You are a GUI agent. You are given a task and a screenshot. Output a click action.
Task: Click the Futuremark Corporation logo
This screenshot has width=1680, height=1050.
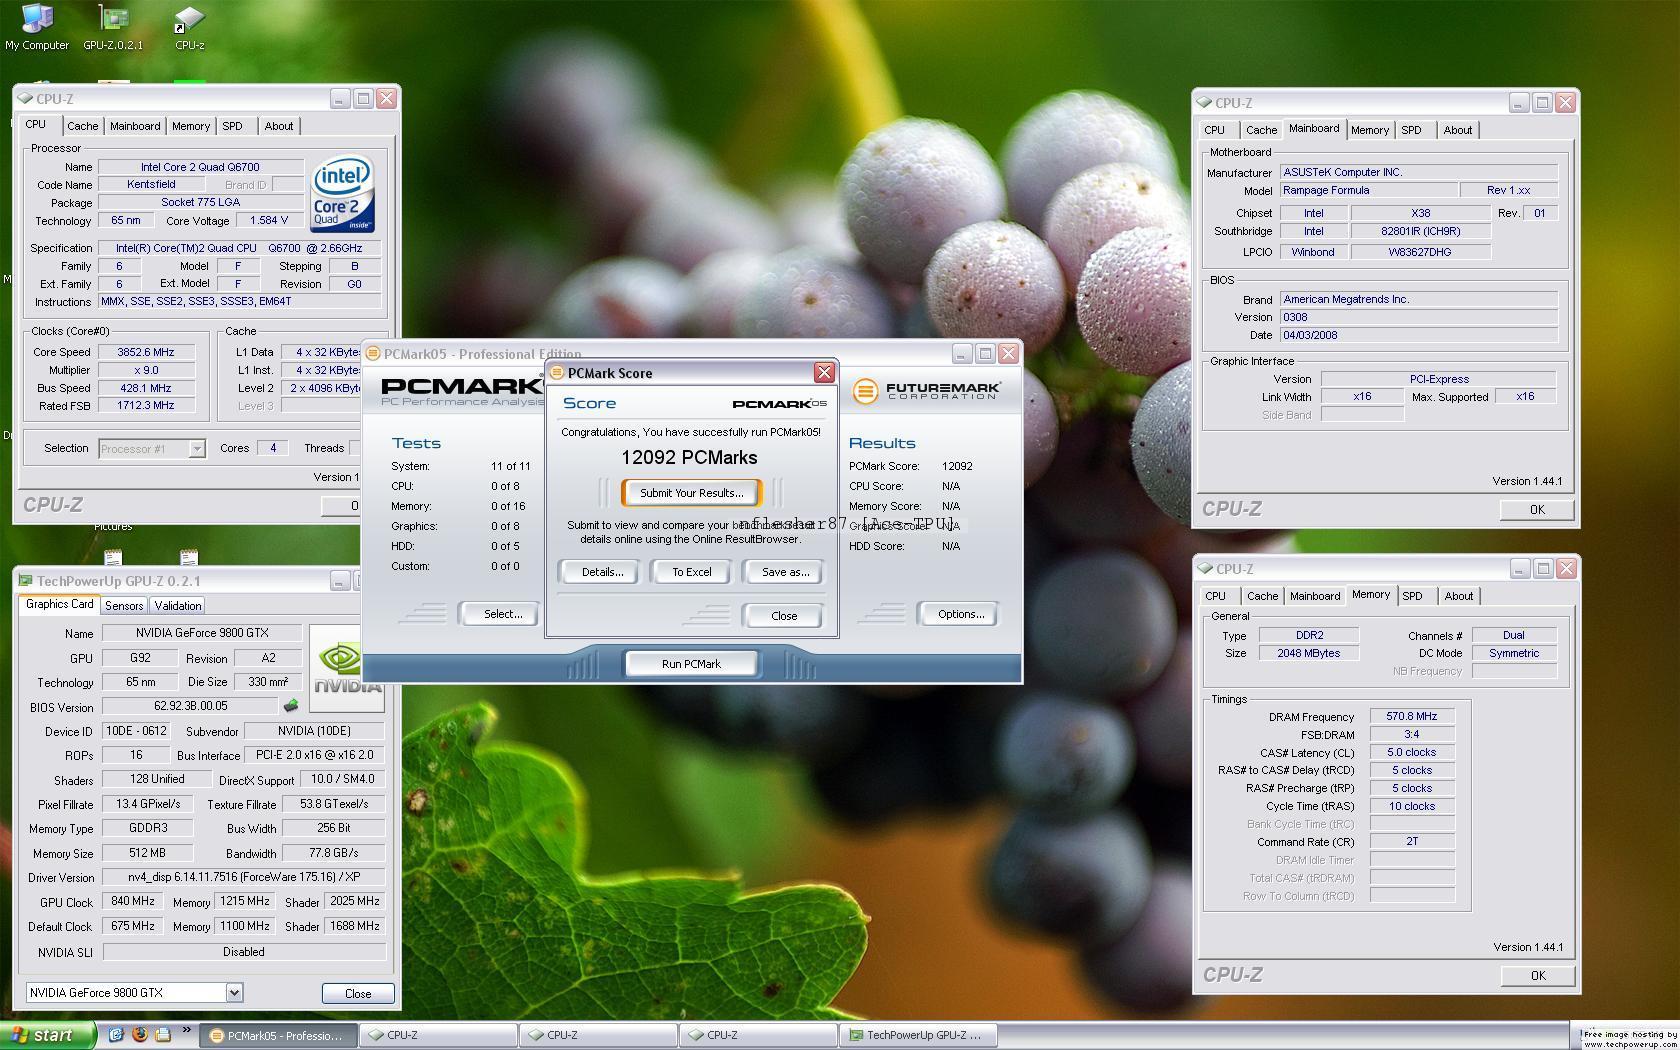point(926,390)
